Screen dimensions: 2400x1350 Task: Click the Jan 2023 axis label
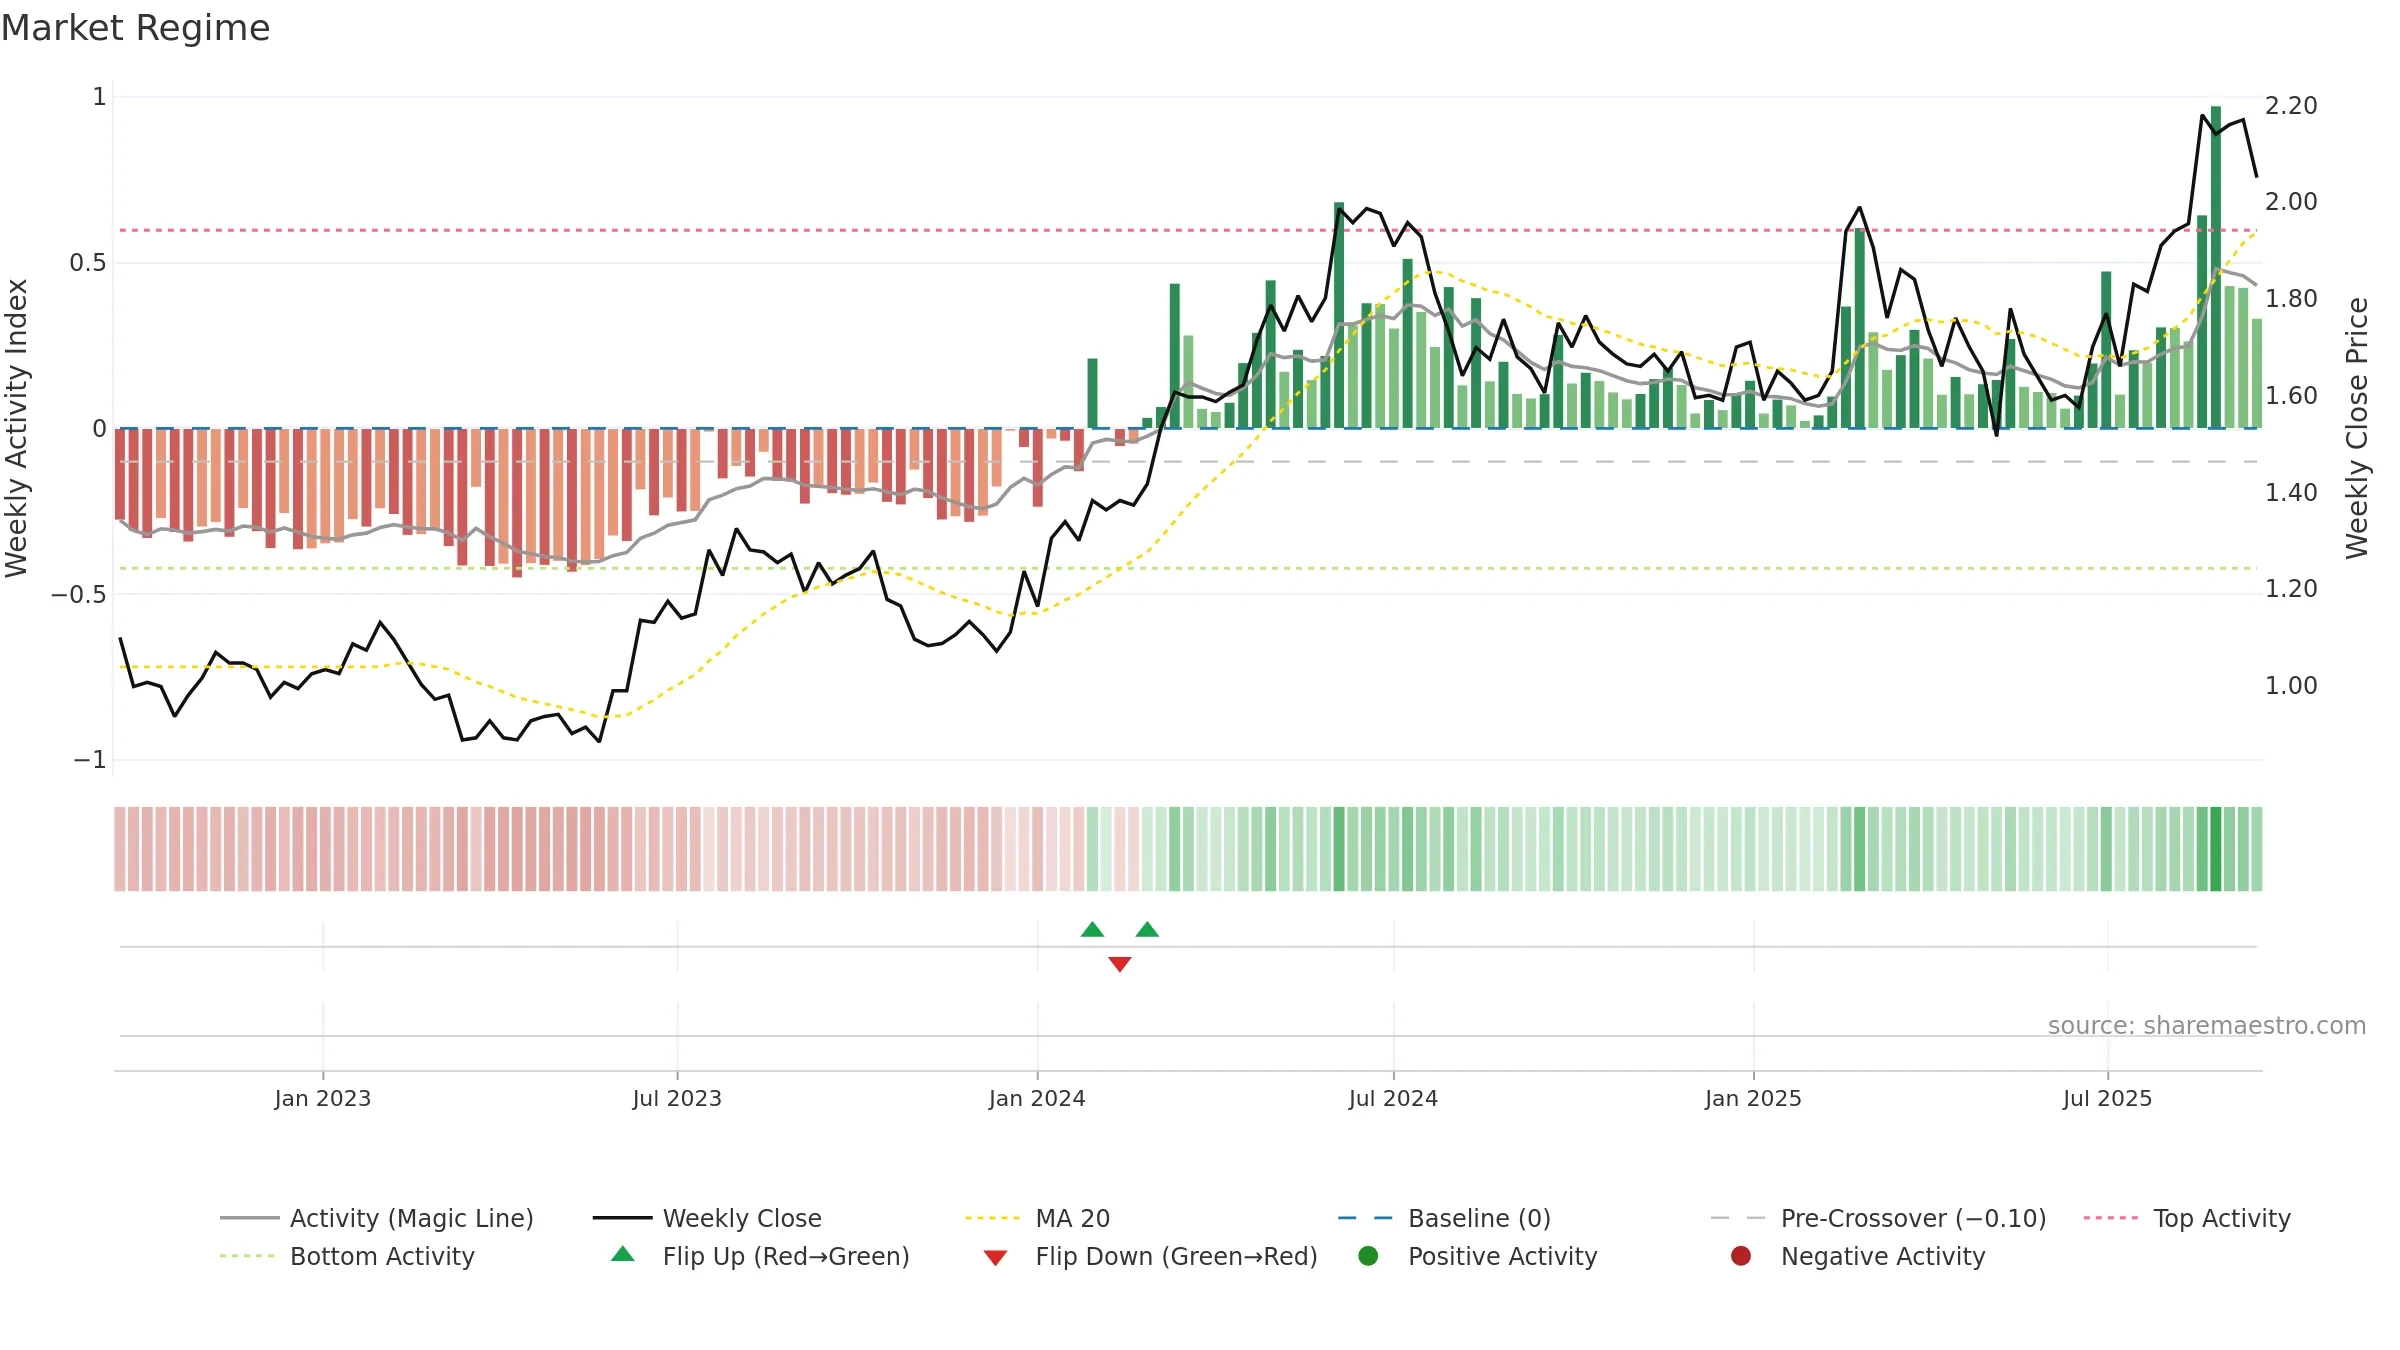coord(323,1098)
